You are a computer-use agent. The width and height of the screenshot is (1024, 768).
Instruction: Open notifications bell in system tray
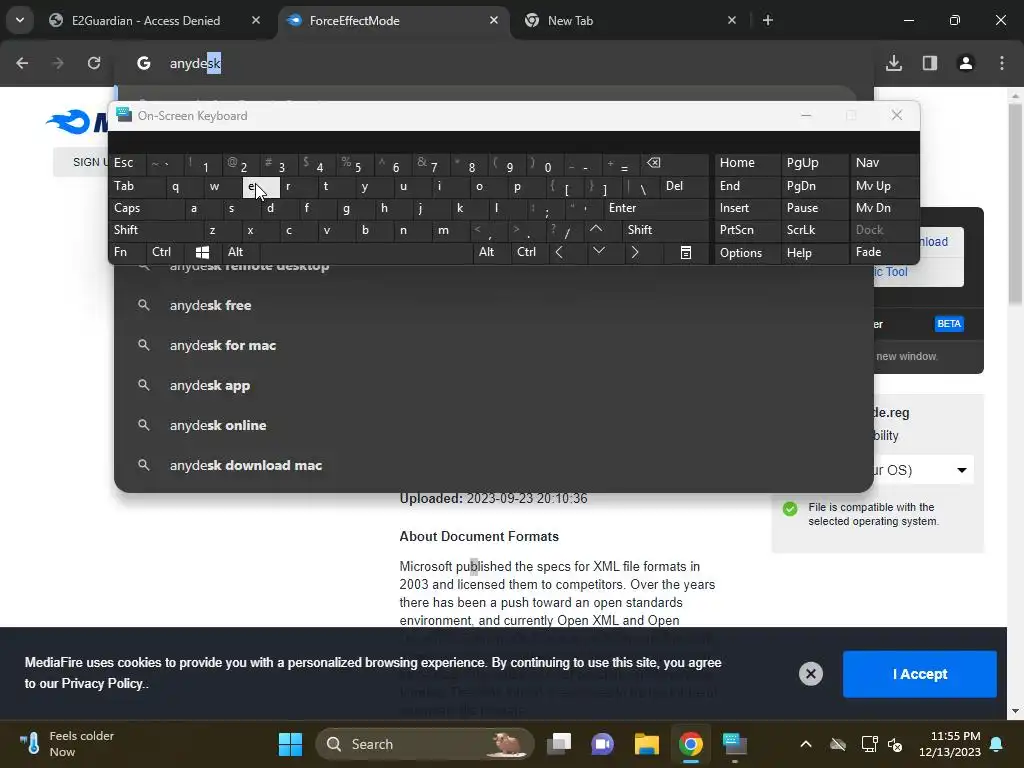coord(997,744)
